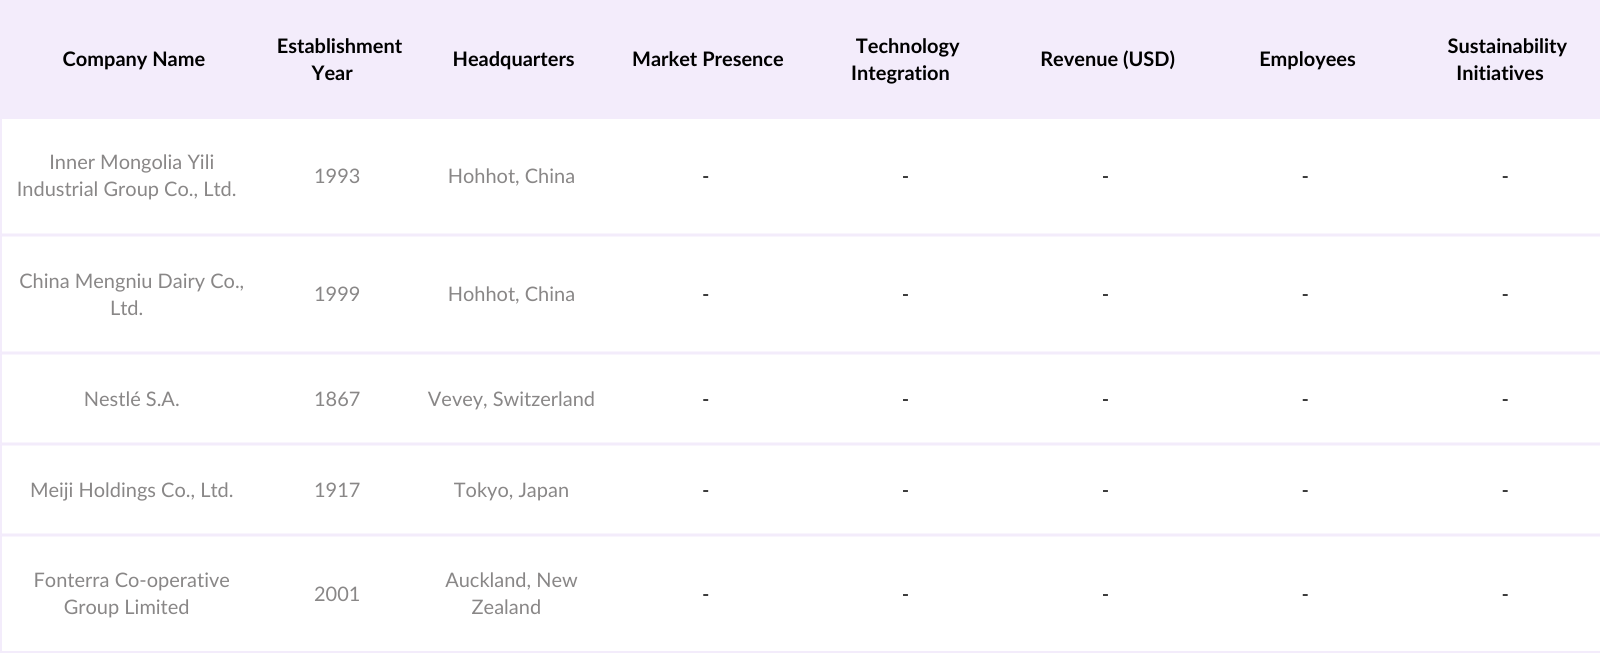Click the Sustainability Initiatives column header
The width and height of the screenshot is (1600, 653).
tap(1505, 59)
